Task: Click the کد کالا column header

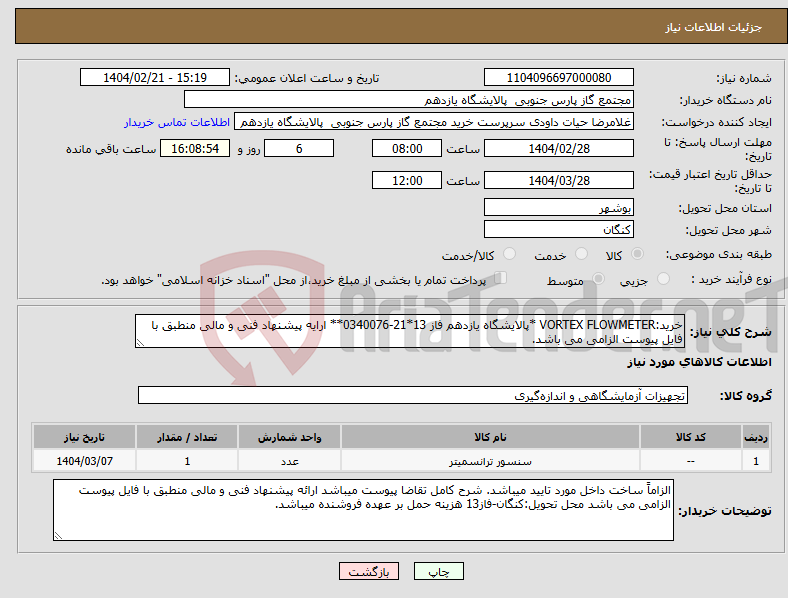Action: point(691,437)
